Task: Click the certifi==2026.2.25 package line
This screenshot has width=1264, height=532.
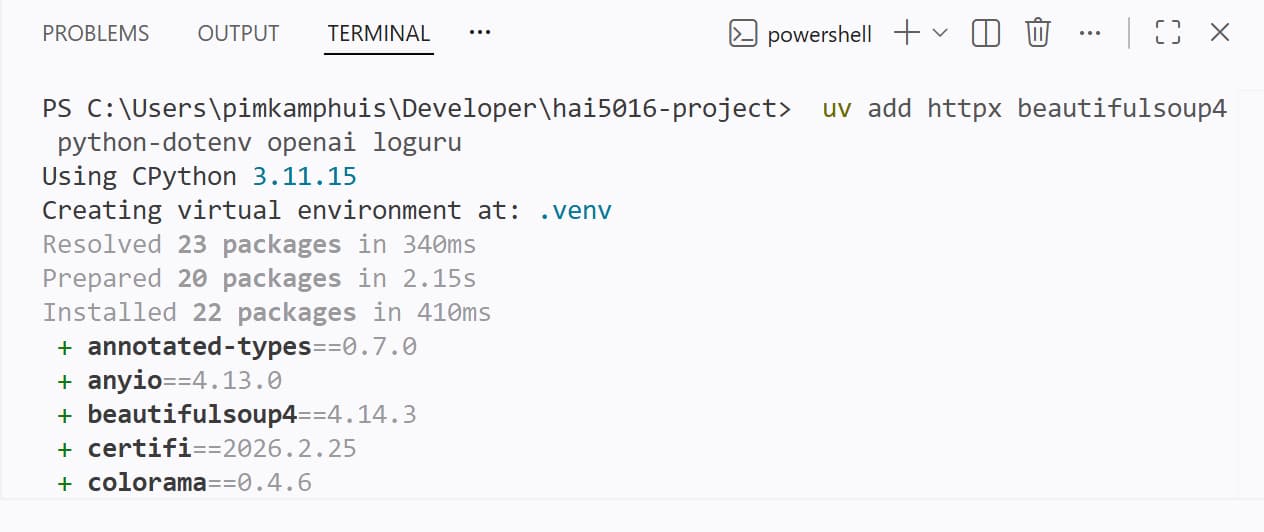Action: point(221,449)
